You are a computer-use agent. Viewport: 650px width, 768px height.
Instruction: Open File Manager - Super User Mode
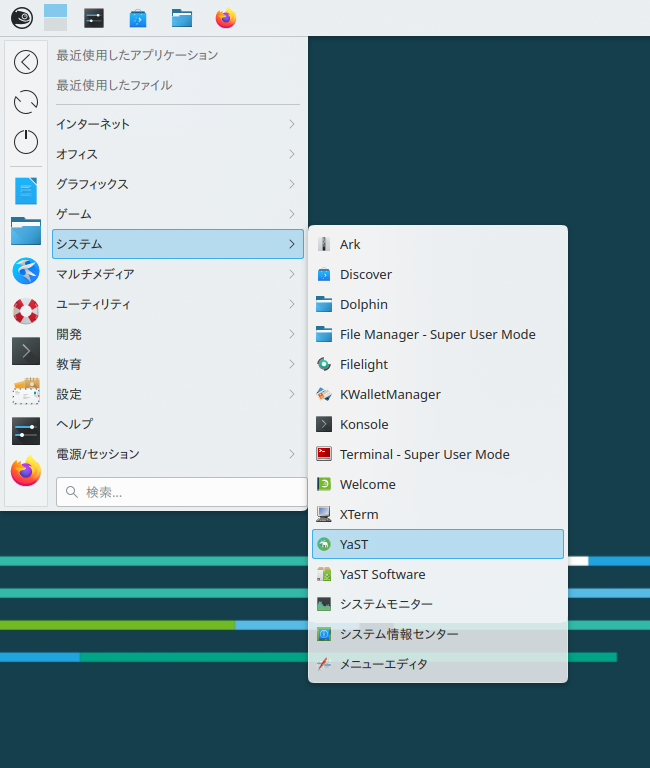438,334
